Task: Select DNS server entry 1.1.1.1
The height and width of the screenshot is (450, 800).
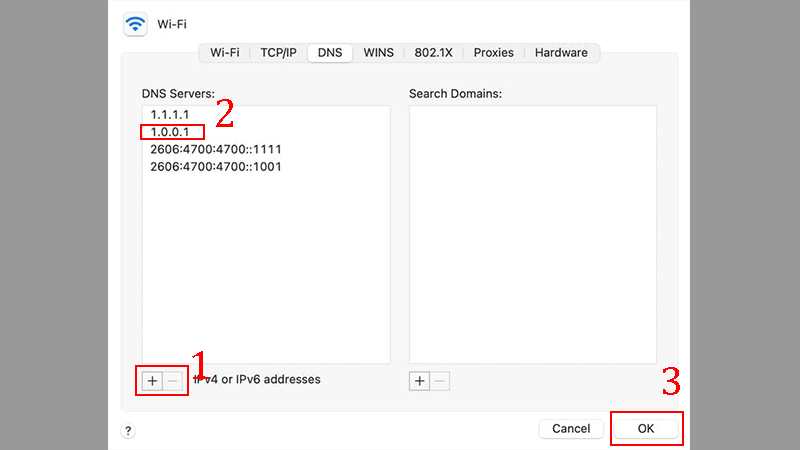Action: tap(171, 115)
